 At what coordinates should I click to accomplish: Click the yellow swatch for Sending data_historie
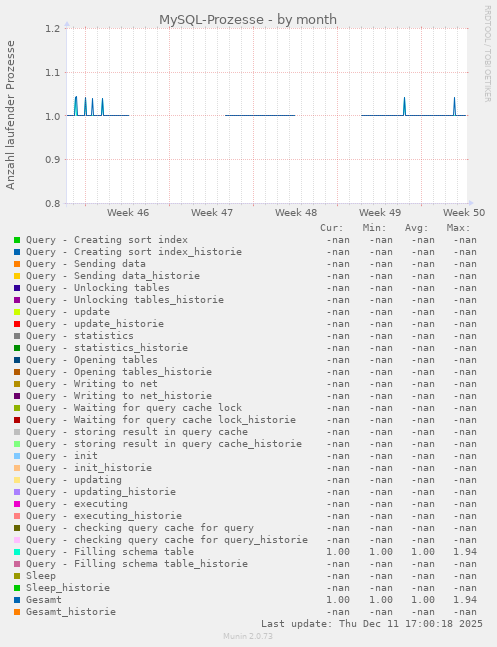click(x=17, y=276)
